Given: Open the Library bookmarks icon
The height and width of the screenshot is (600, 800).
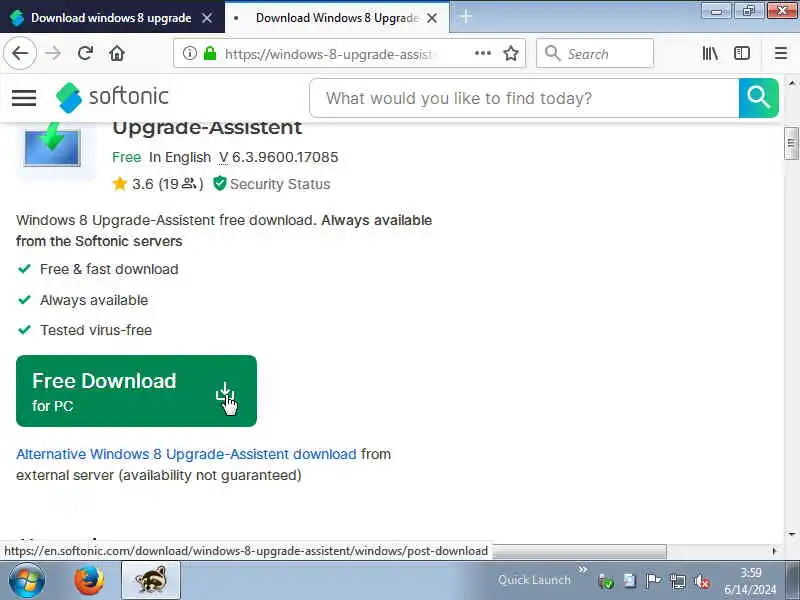Looking at the screenshot, I should pyautogui.click(x=710, y=53).
